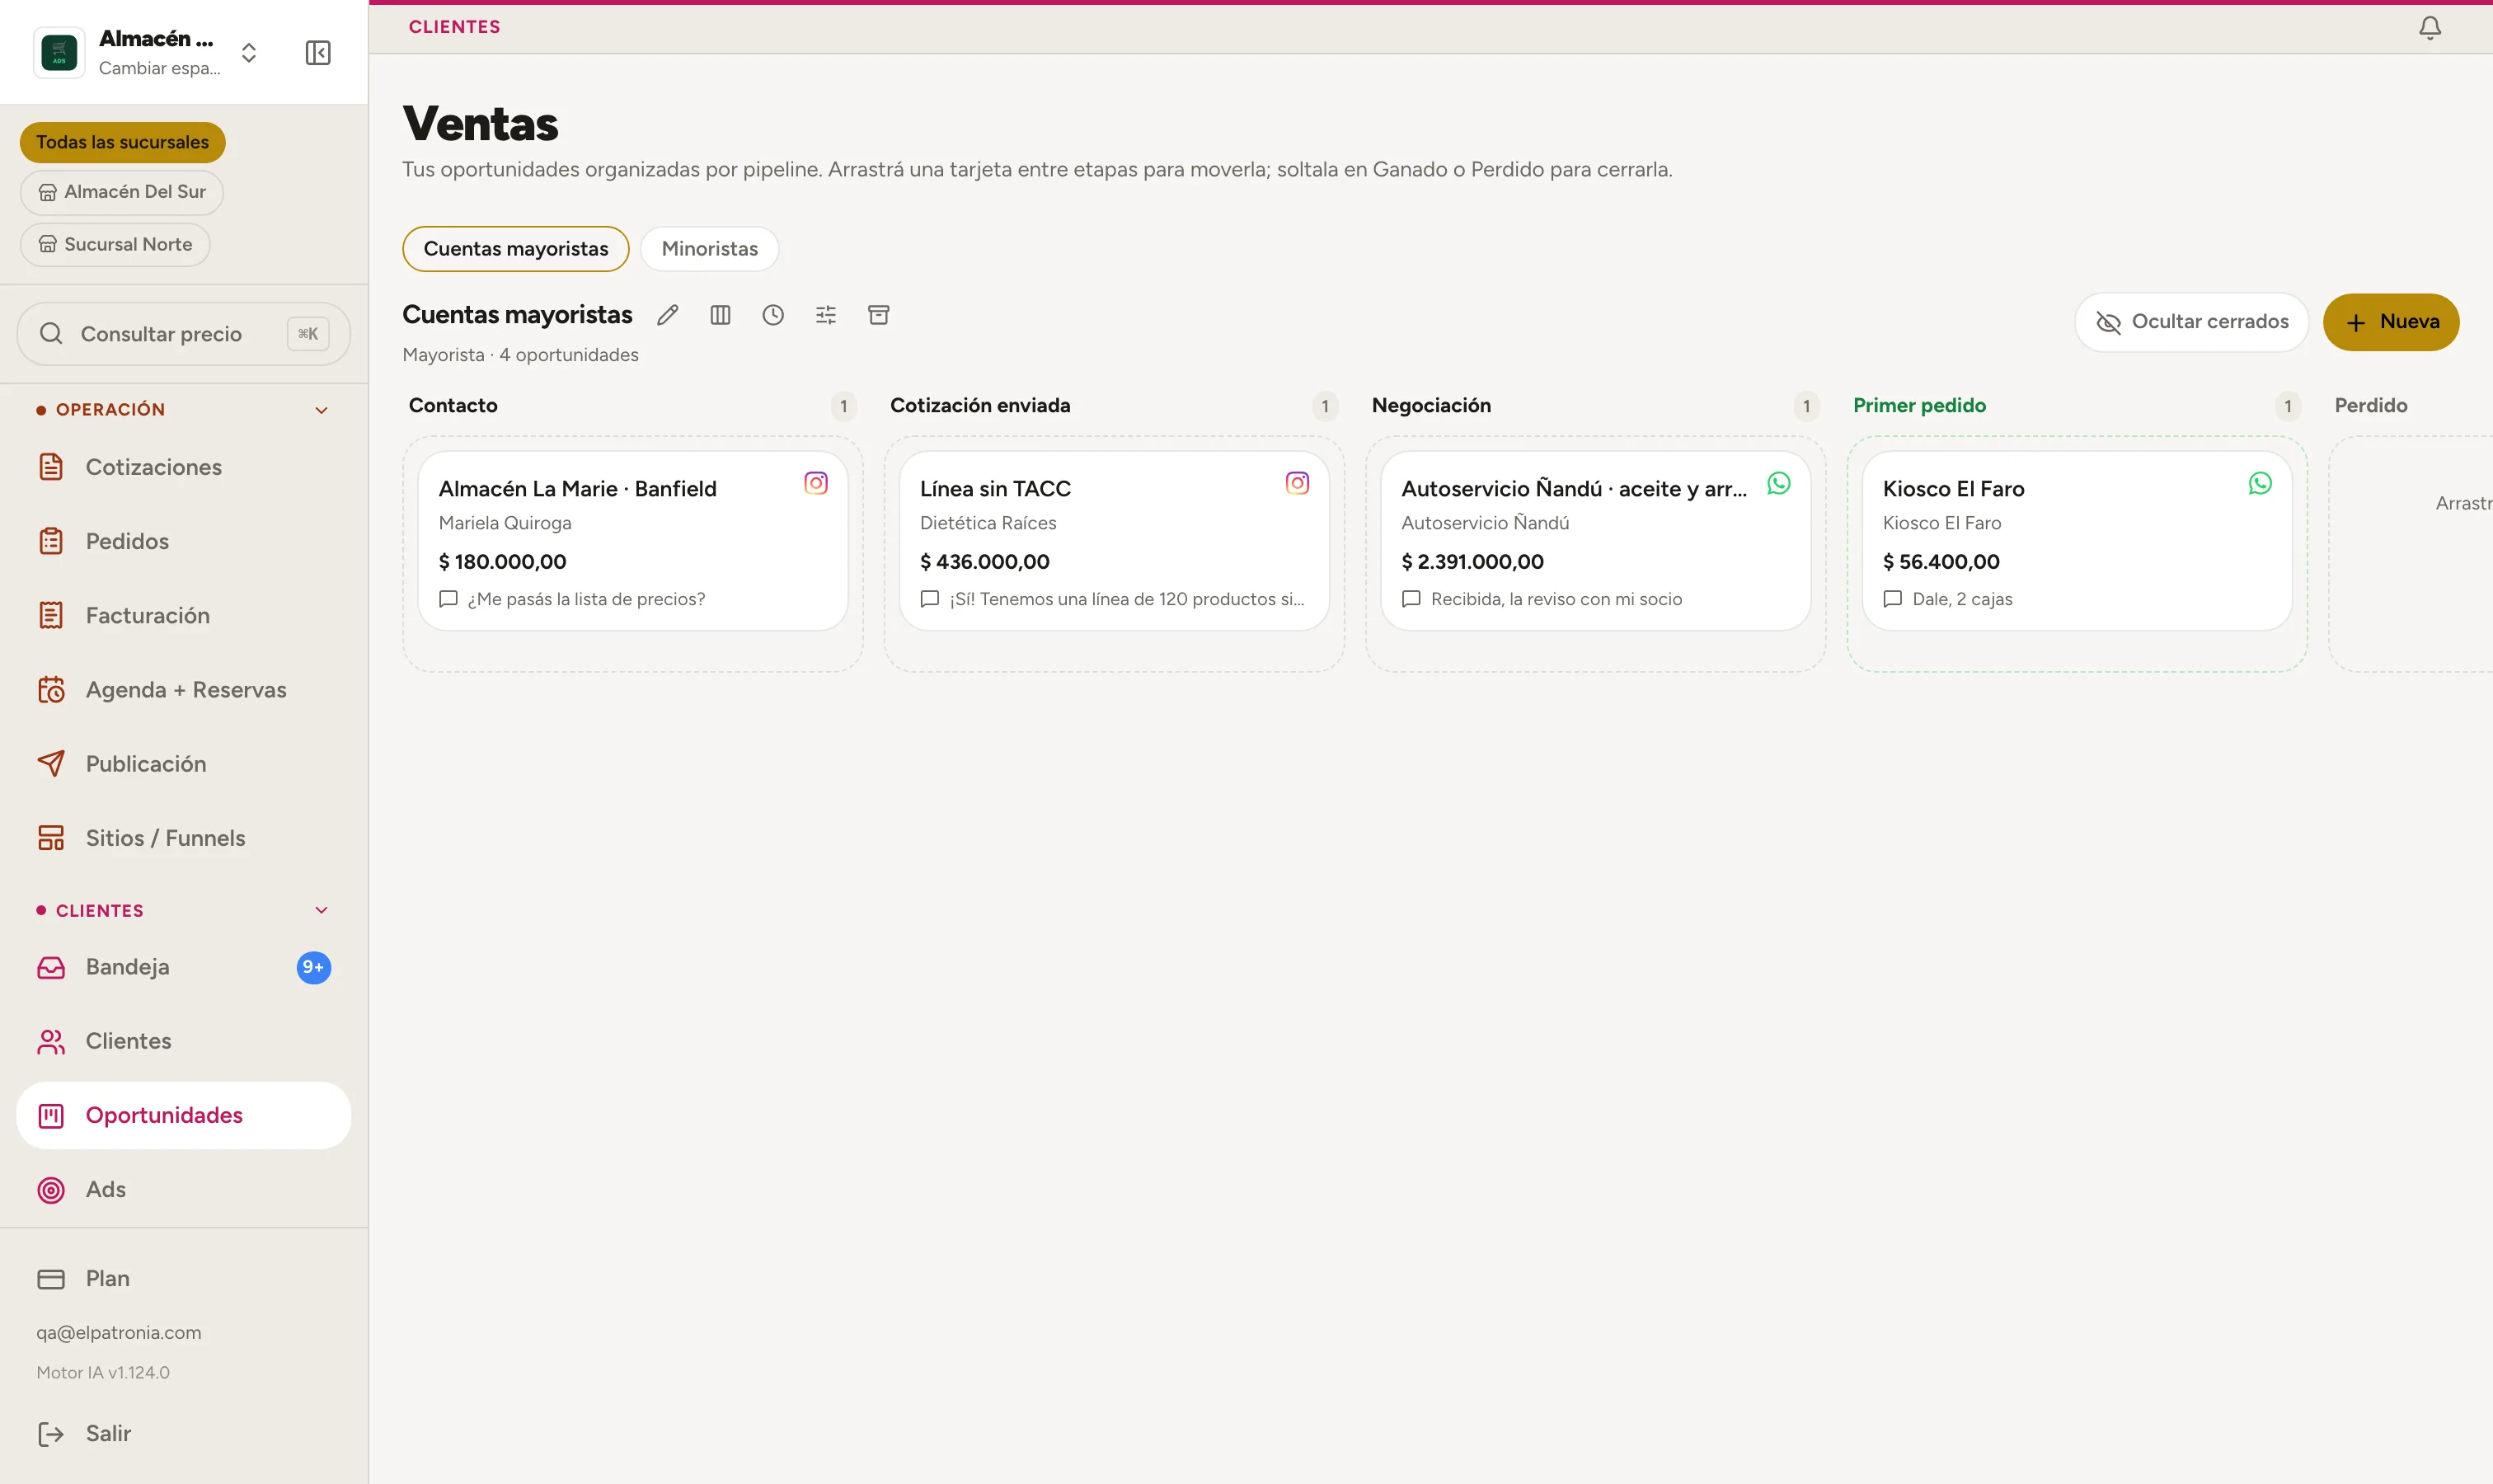Open the columns layout icon in pipeline toolbar
Viewport: 2493px width, 1484px height.
click(x=720, y=315)
